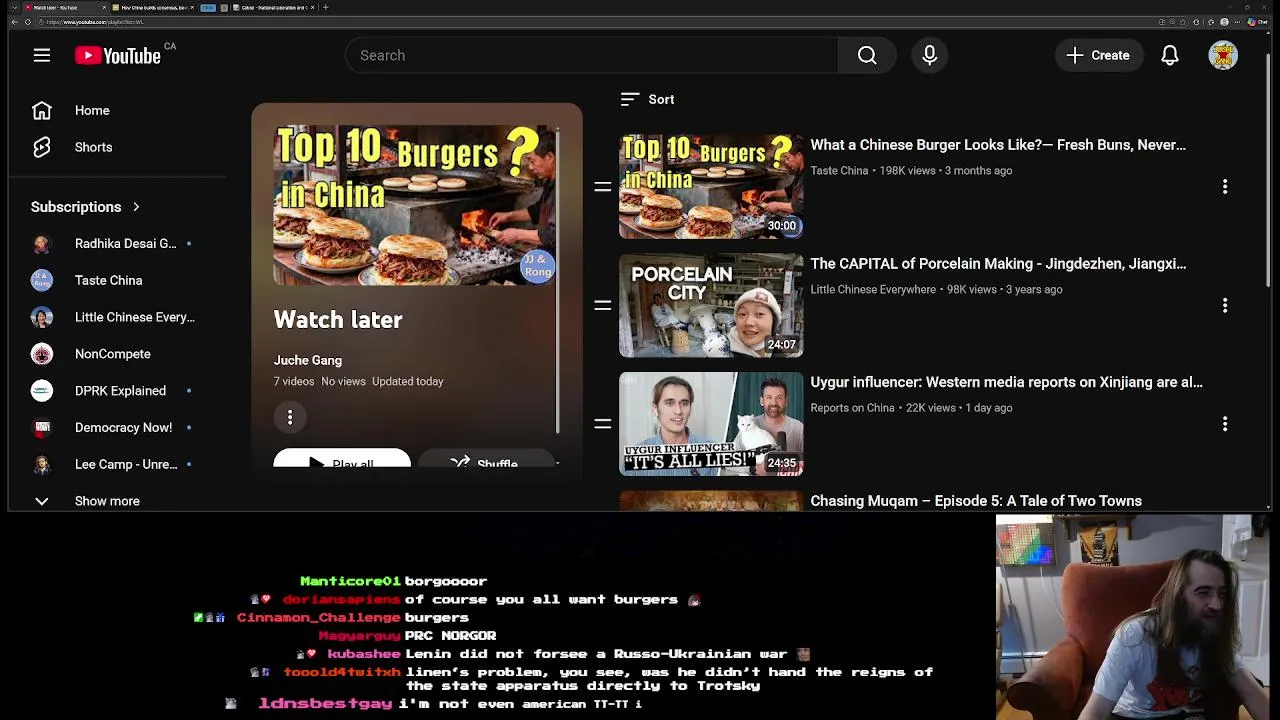1280x720 pixels.
Task: Open options menu for Porcelain Making video
Action: [x=1225, y=305]
